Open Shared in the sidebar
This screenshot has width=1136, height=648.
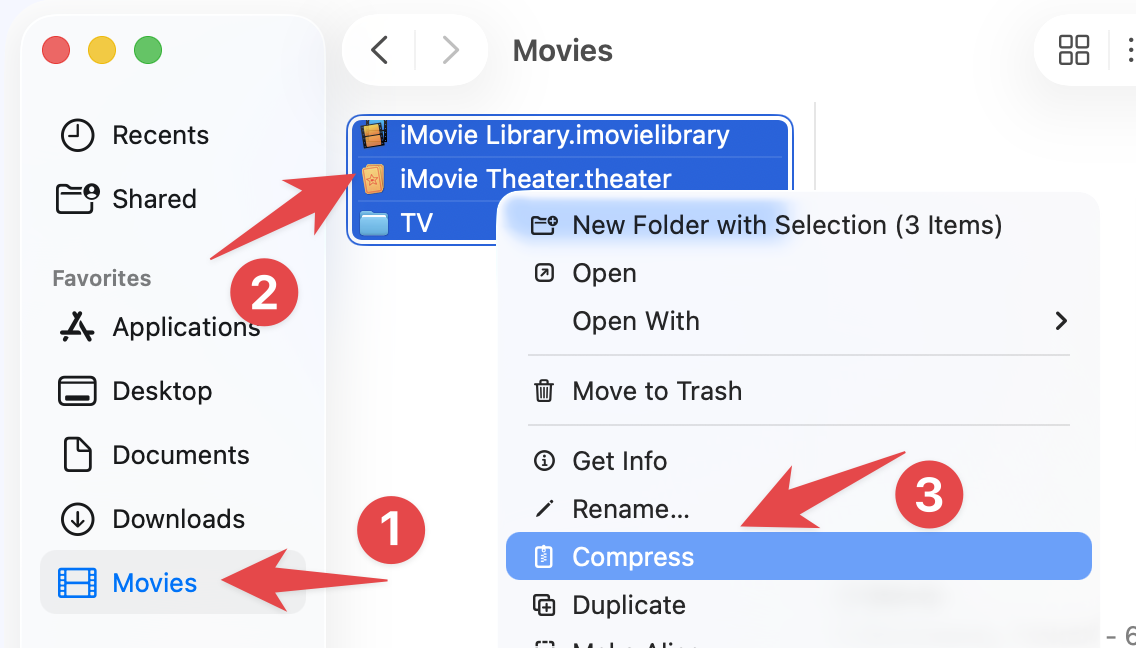coord(154,199)
